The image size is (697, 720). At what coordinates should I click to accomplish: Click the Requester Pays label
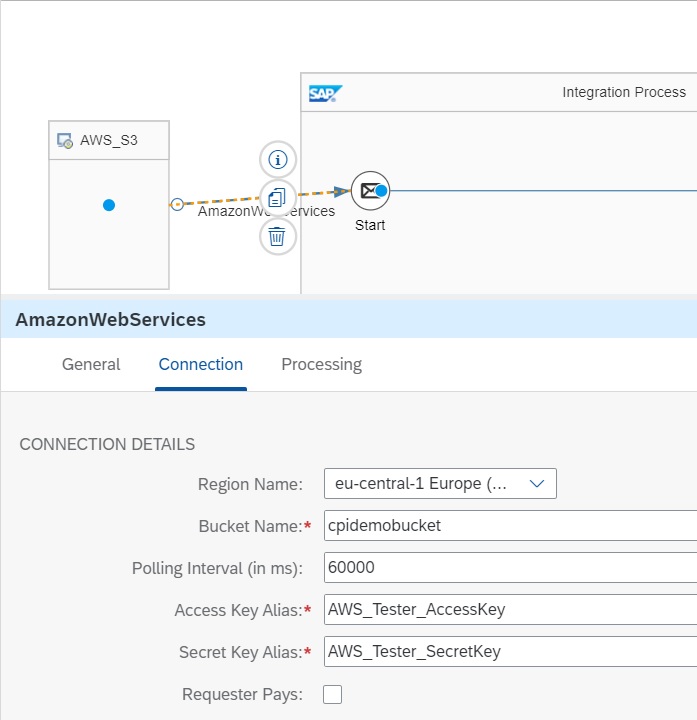click(x=242, y=694)
